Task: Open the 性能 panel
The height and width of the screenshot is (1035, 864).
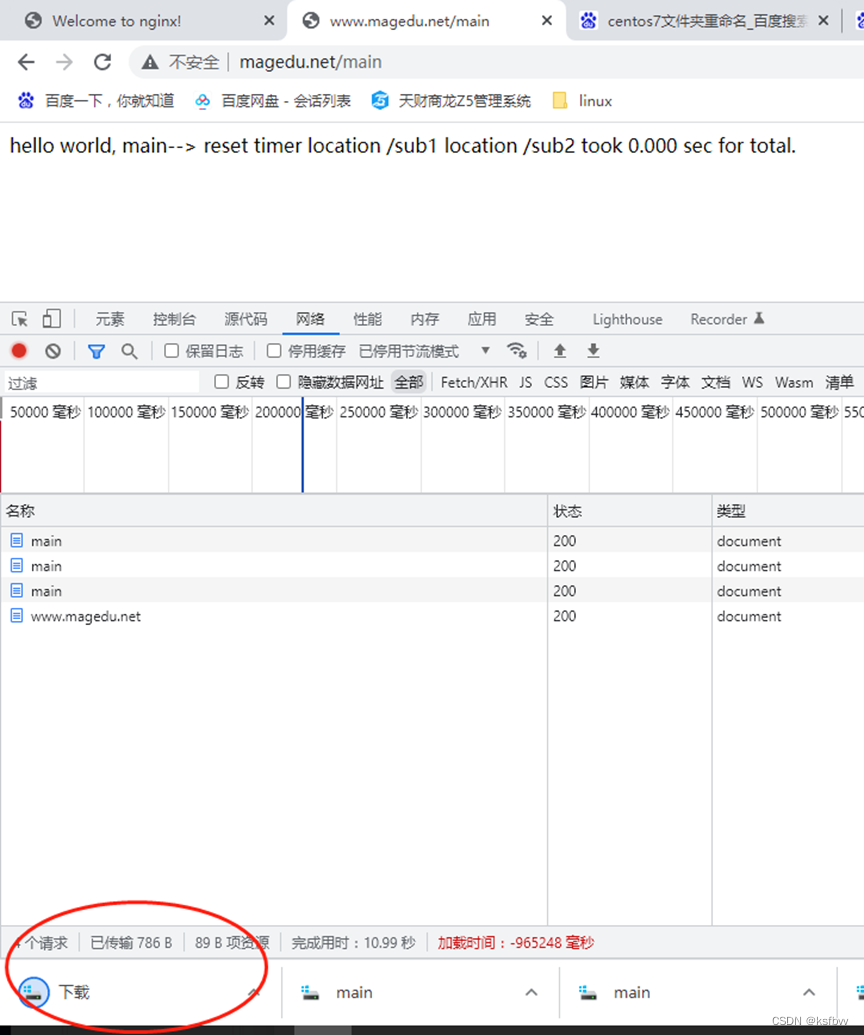Action: [x=368, y=319]
